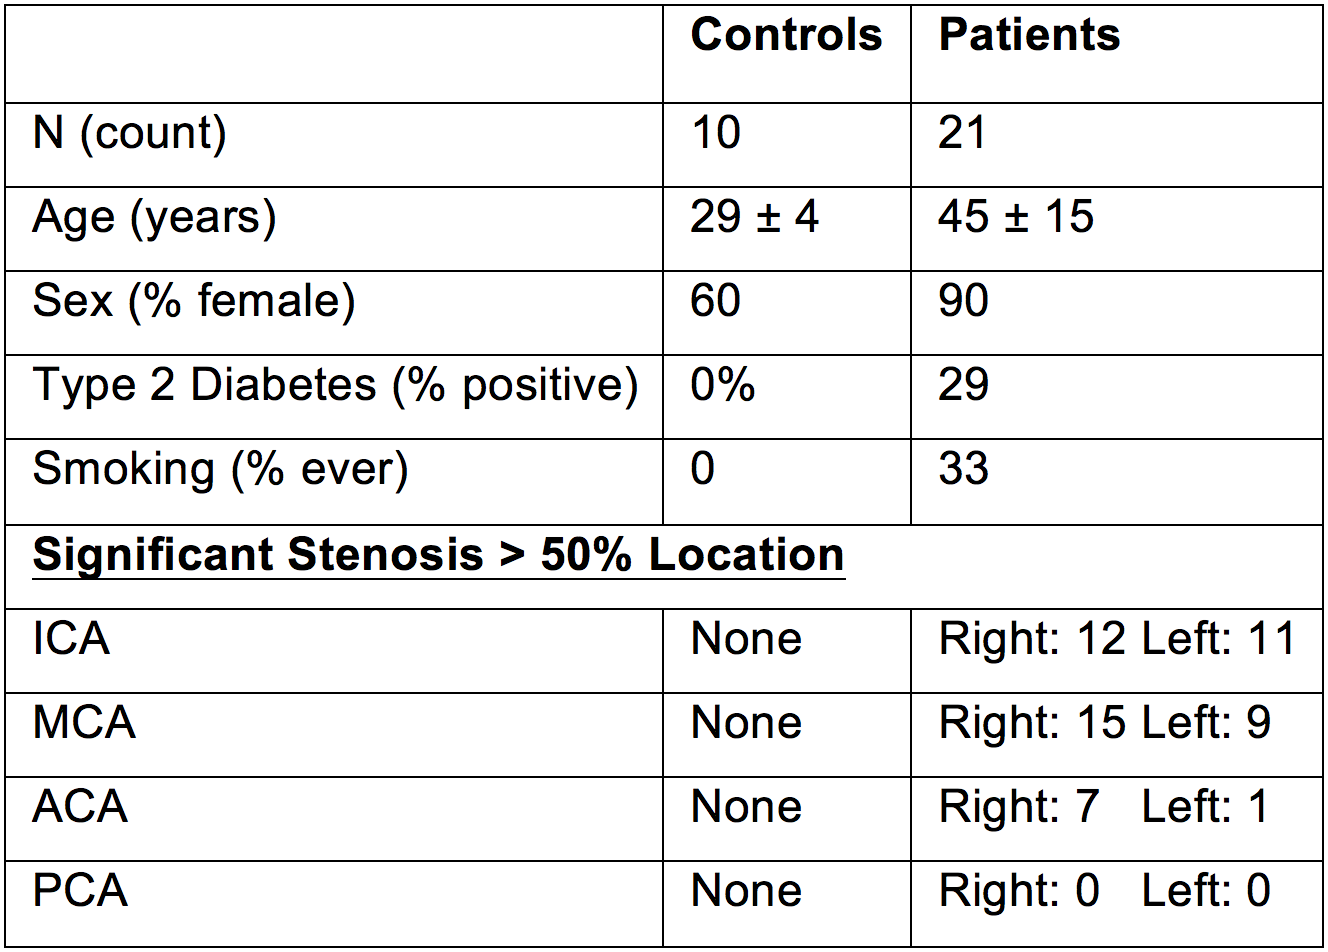Select the MCA row label

[x=84, y=724]
